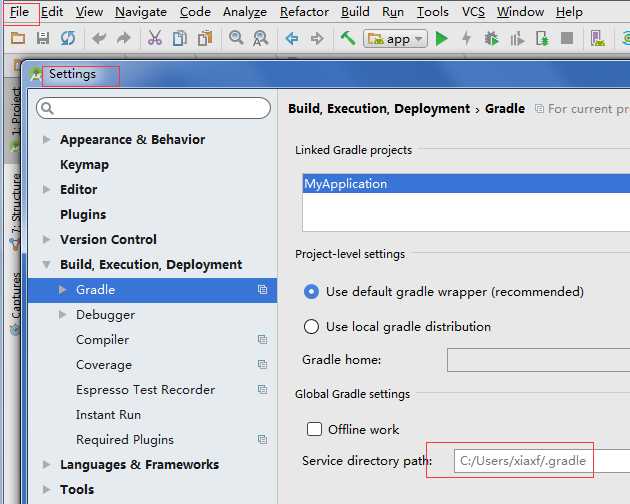Screen dimensions: 630x504
Task: Click the project-level icon beside Gradle item
Action: click(x=262, y=289)
